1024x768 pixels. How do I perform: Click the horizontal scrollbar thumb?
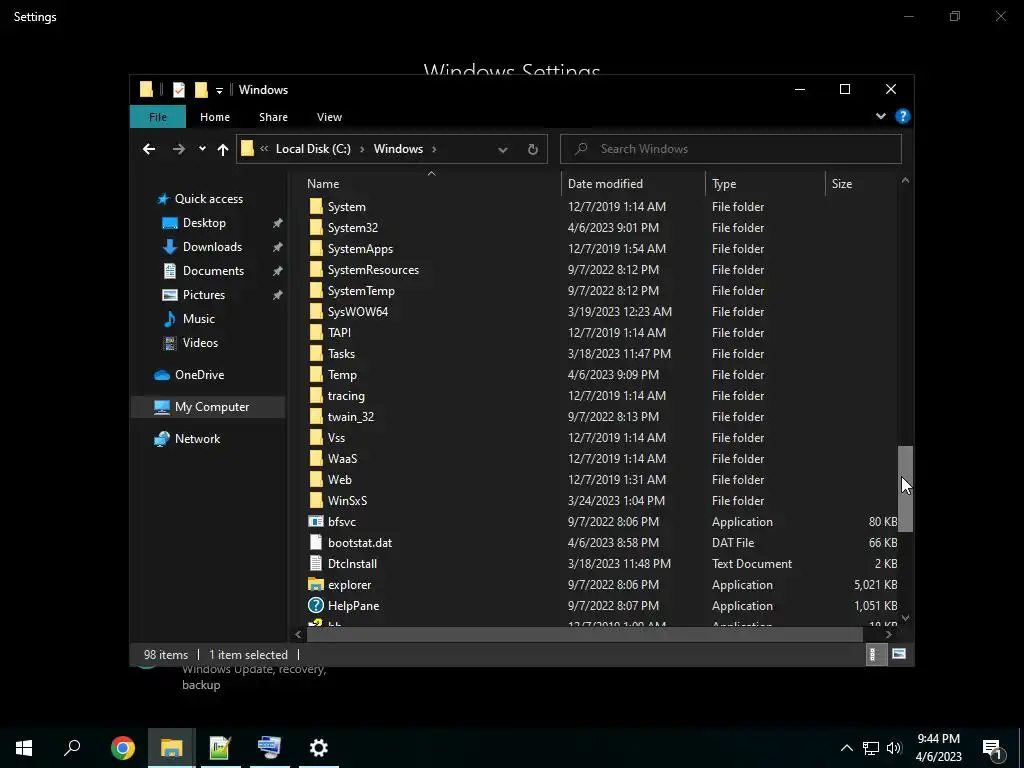pos(584,633)
